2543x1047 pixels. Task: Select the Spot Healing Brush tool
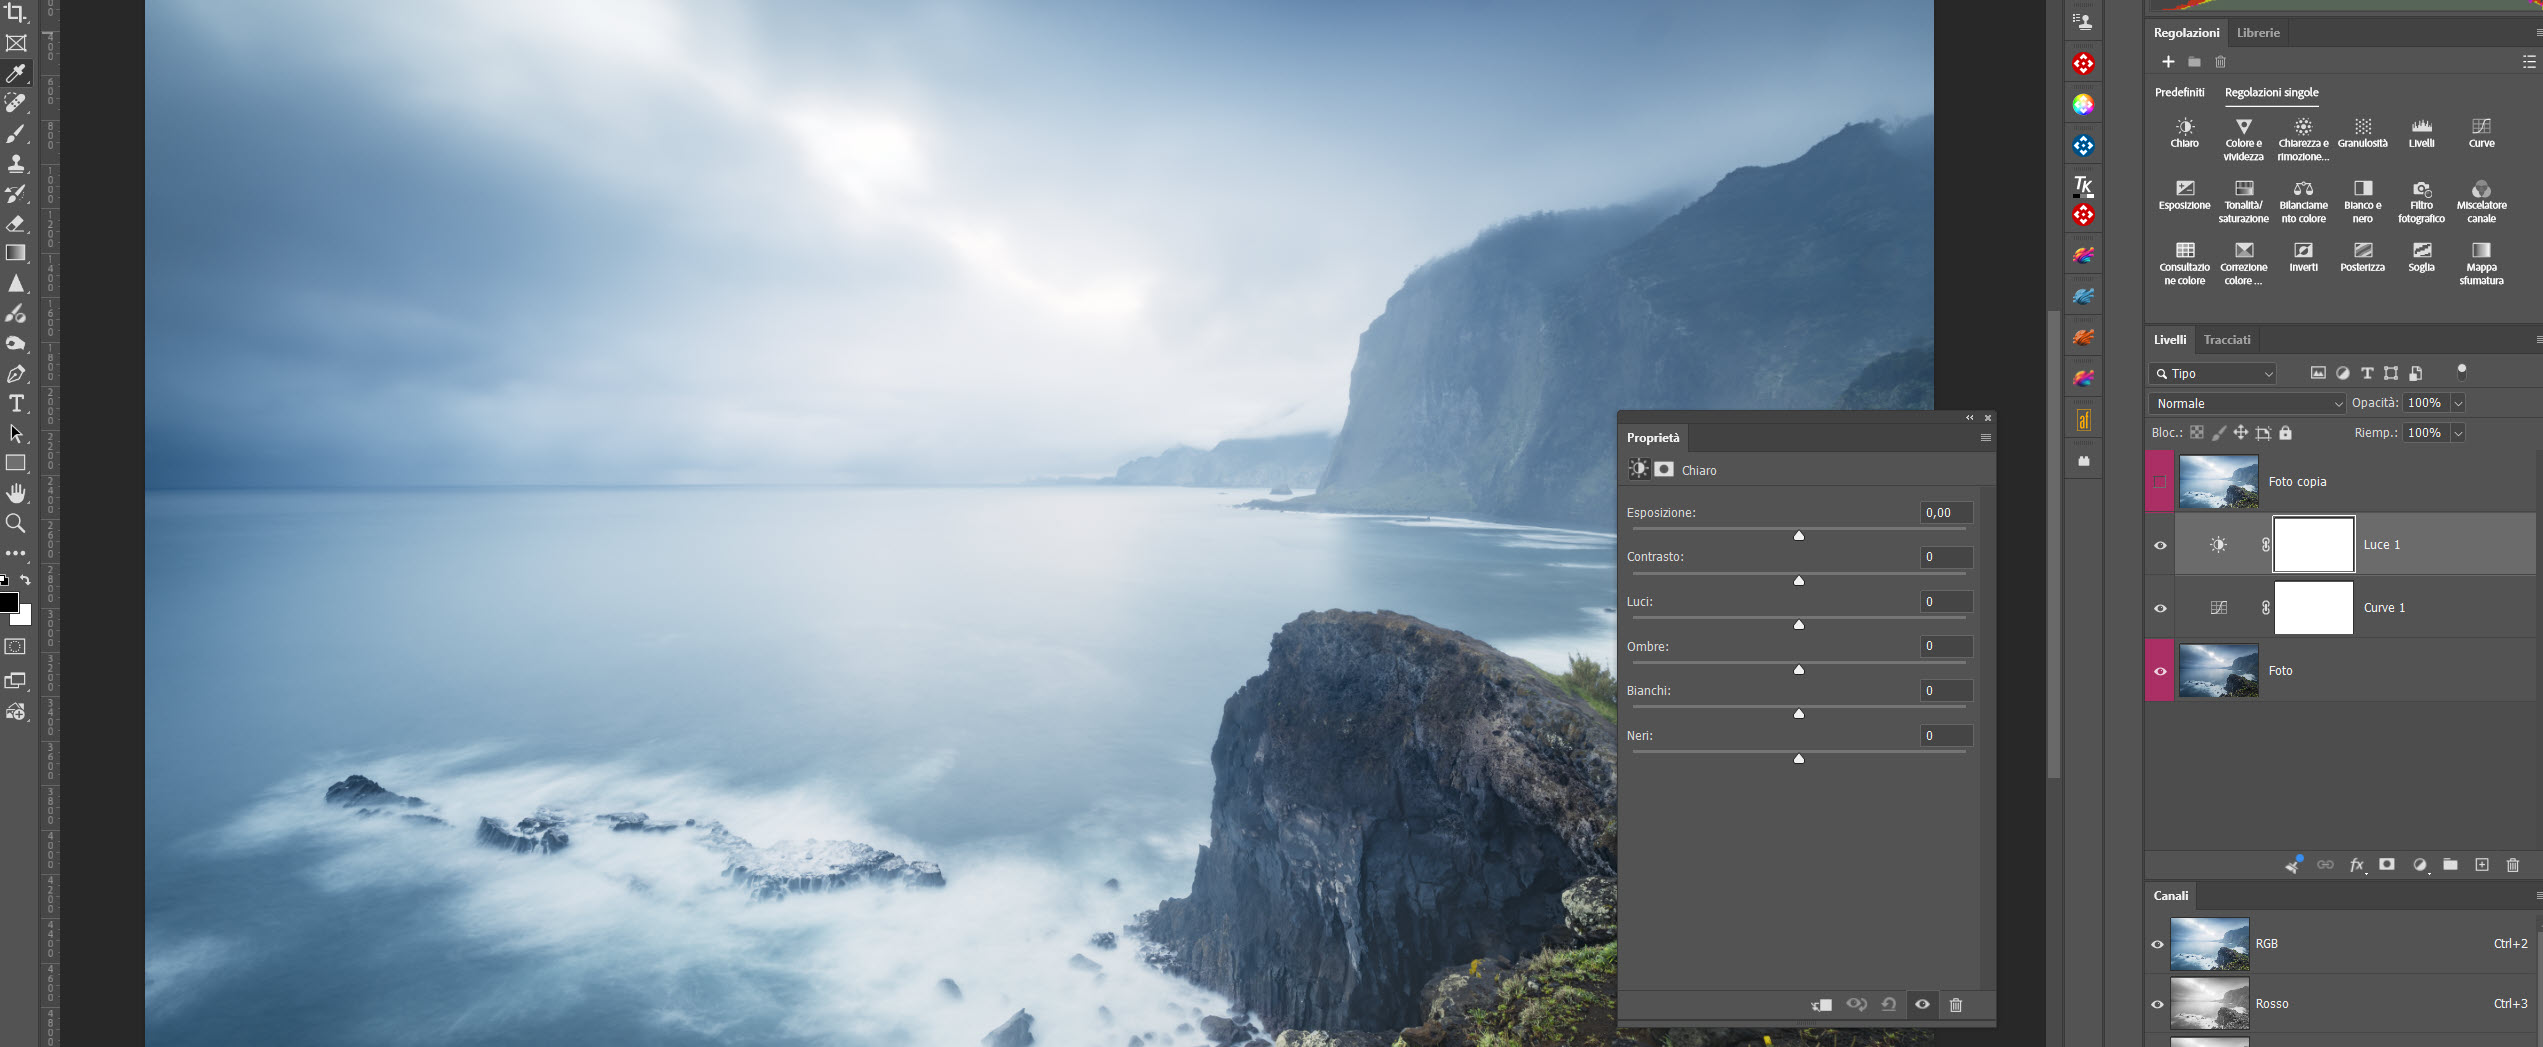coord(16,103)
